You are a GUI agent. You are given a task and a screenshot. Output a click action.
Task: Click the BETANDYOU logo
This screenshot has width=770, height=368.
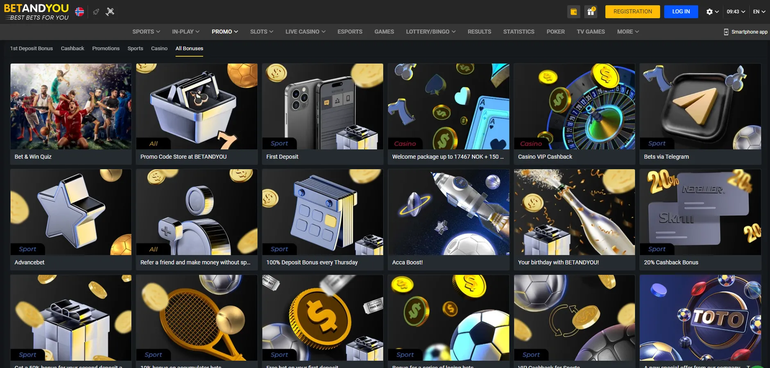click(36, 12)
